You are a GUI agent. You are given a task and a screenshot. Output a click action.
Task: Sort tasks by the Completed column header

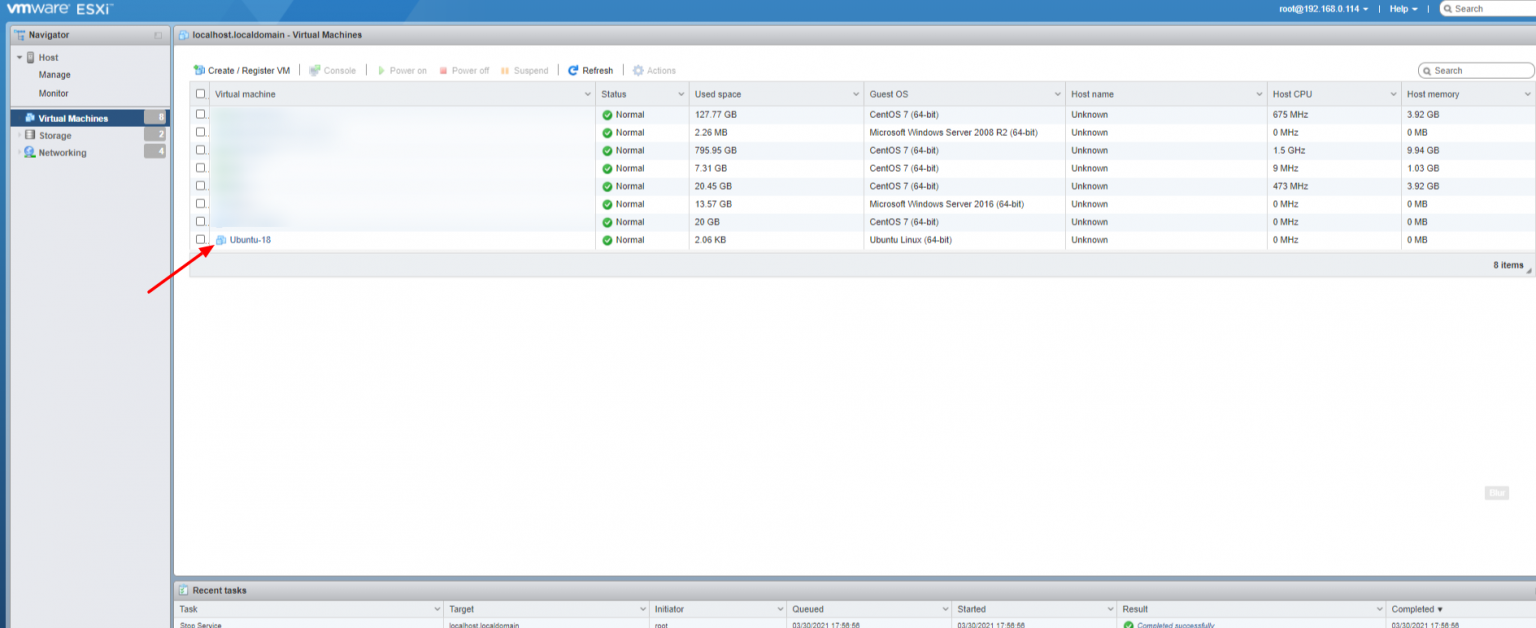pos(1416,609)
